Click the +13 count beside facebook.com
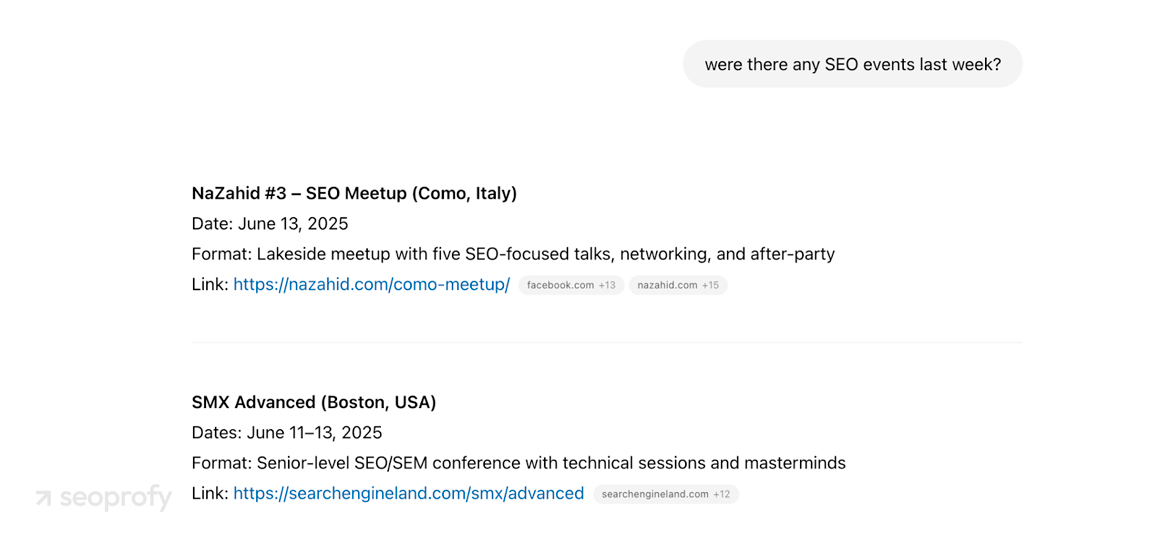The height and width of the screenshot is (549, 1170). [607, 285]
